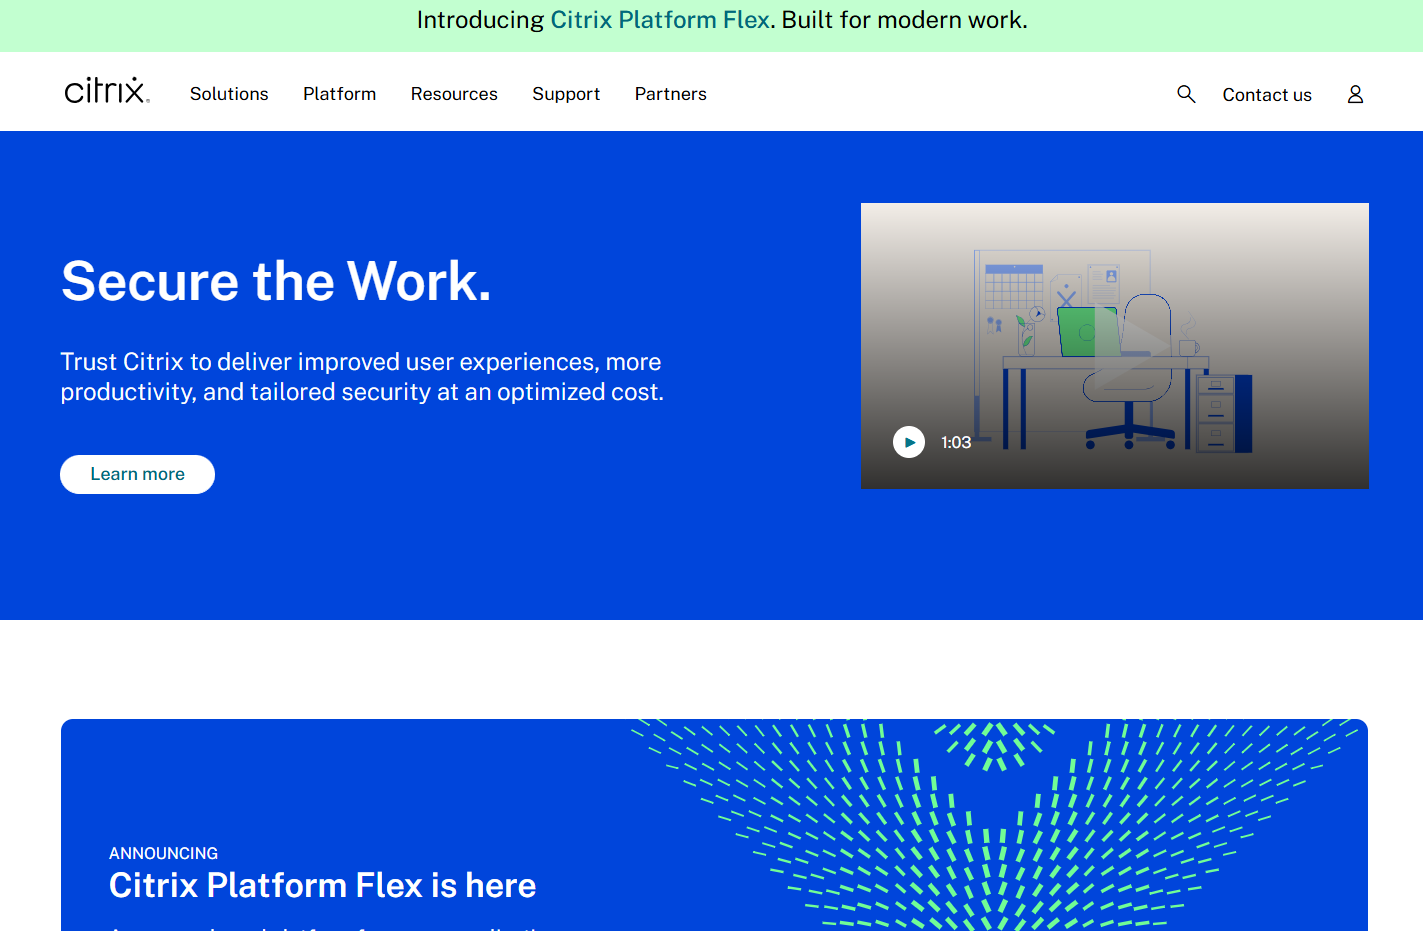This screenshot has height=931, width=1423.
Task: Play the 1:03 video
Action: tap(909, 442)
